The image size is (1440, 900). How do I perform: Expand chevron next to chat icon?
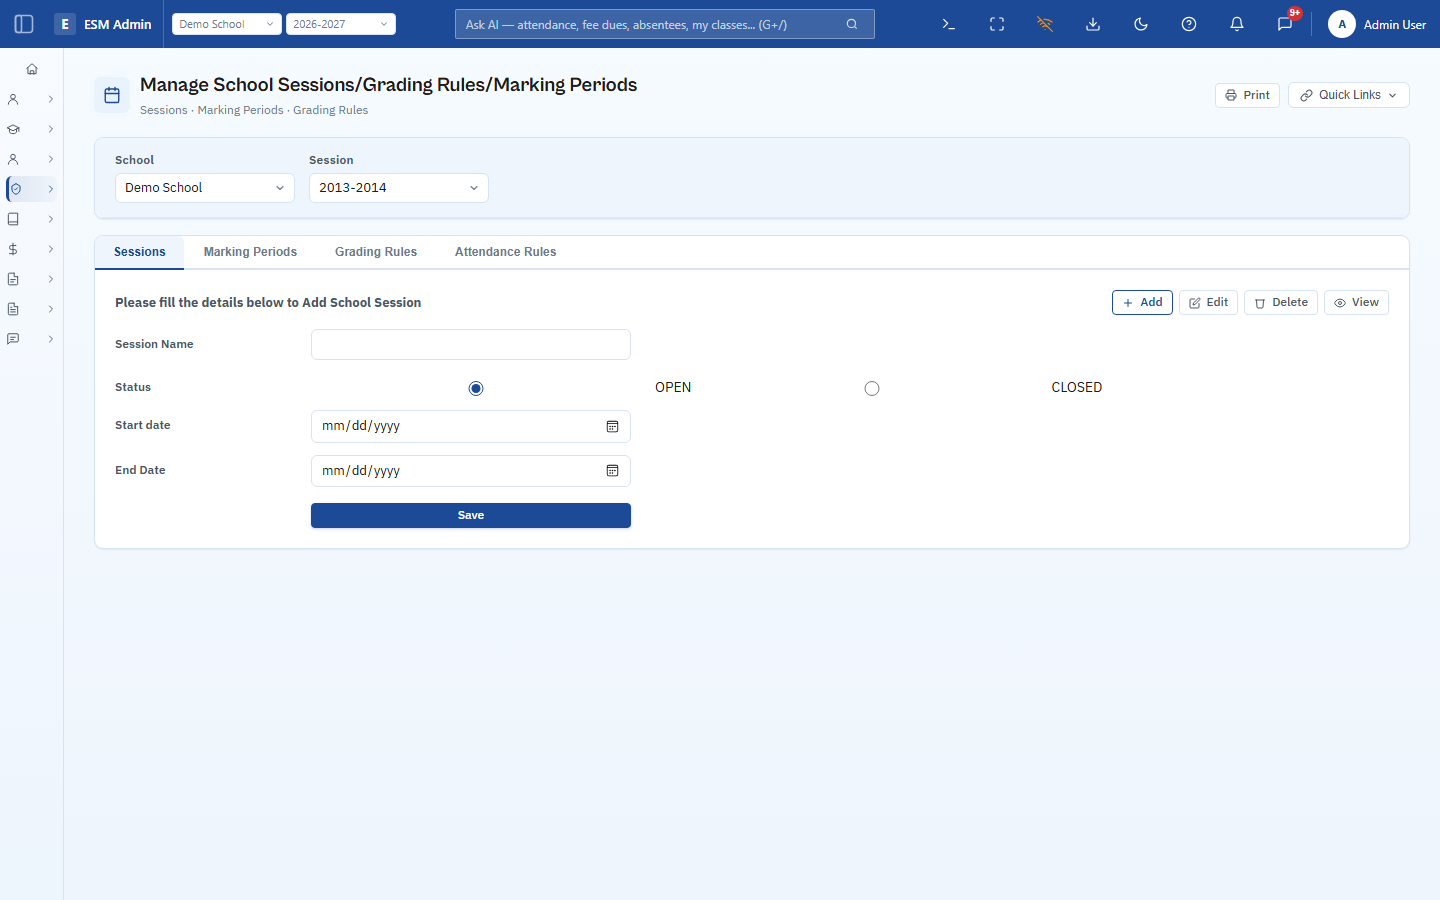[x=50, y=339]
